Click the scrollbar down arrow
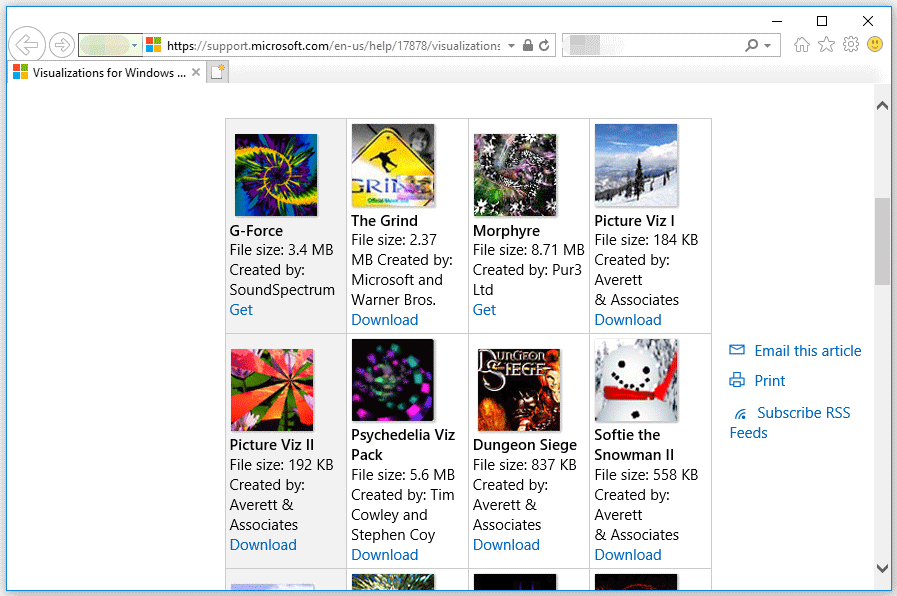The width and height of the screenshot is (897, 596). click(x=883, y=567)
